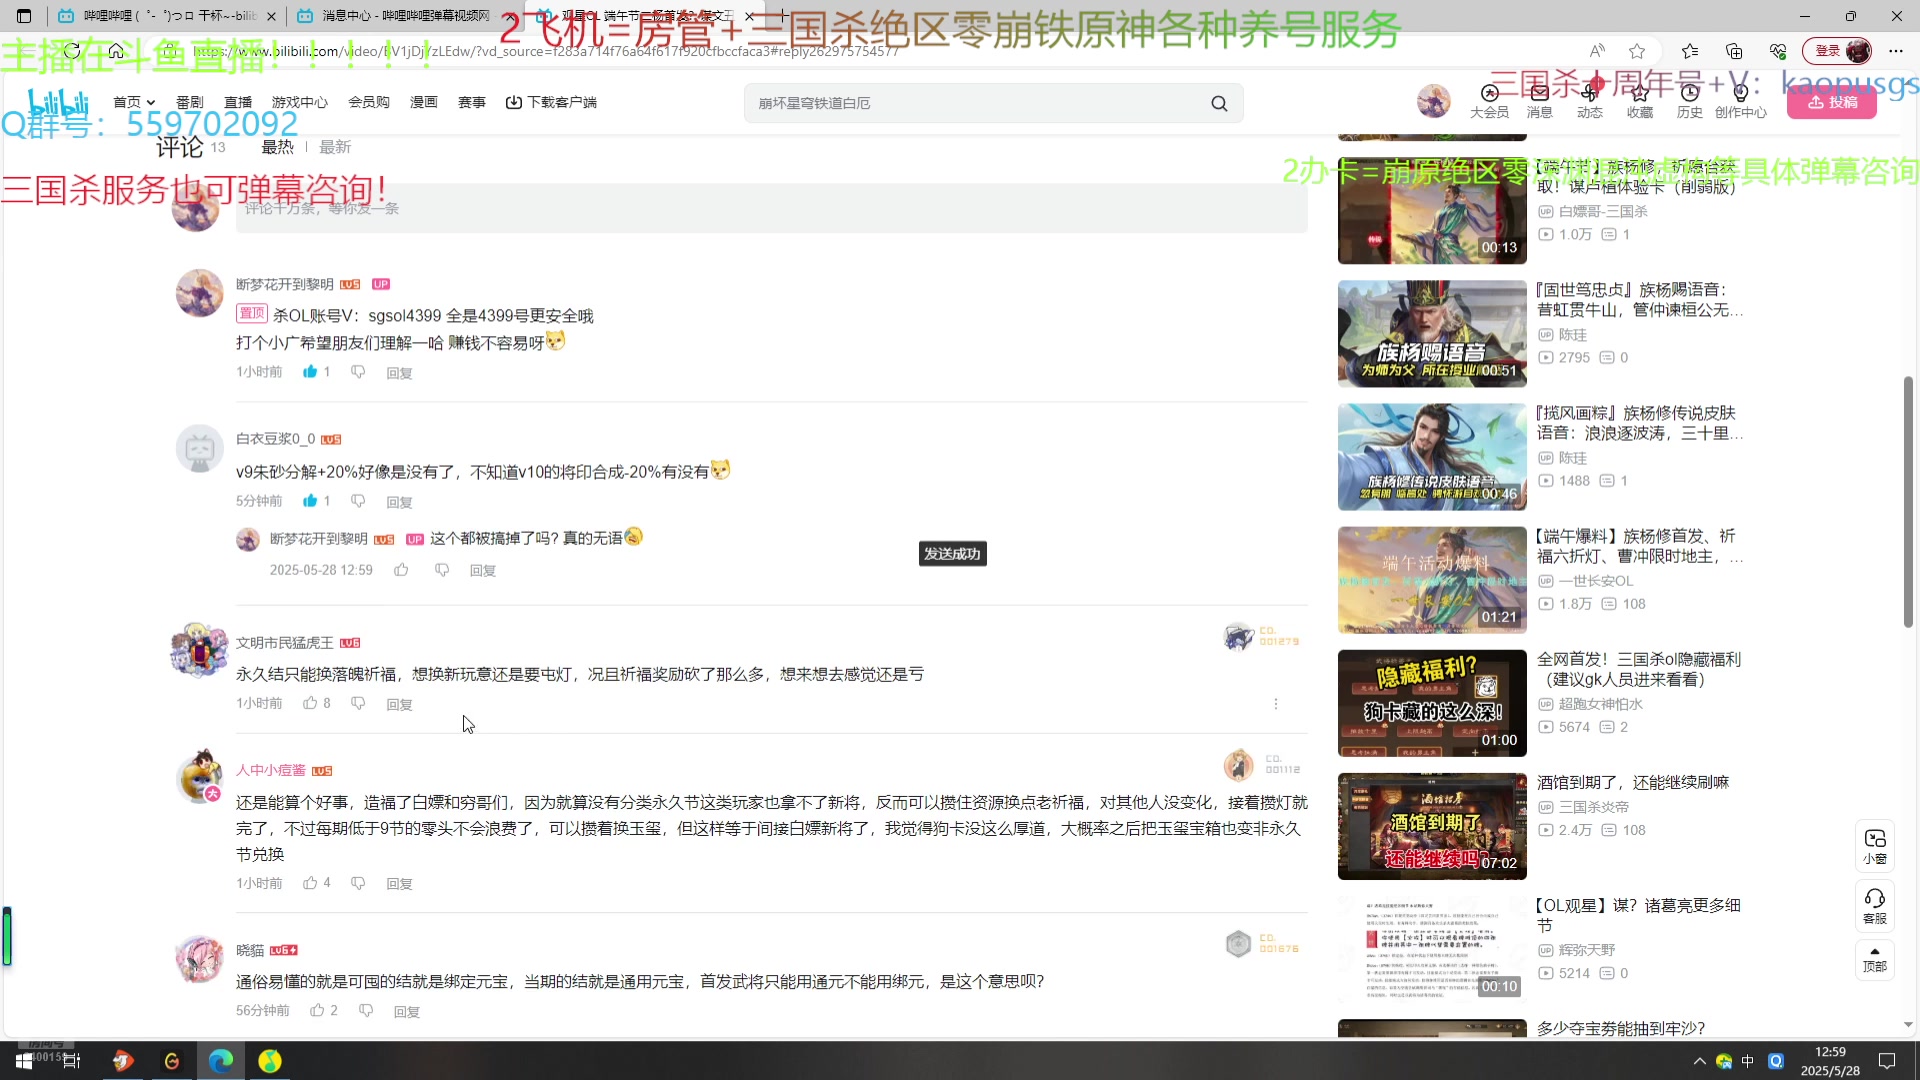
Task: Click the browser home icon
Action: [116, 51]
